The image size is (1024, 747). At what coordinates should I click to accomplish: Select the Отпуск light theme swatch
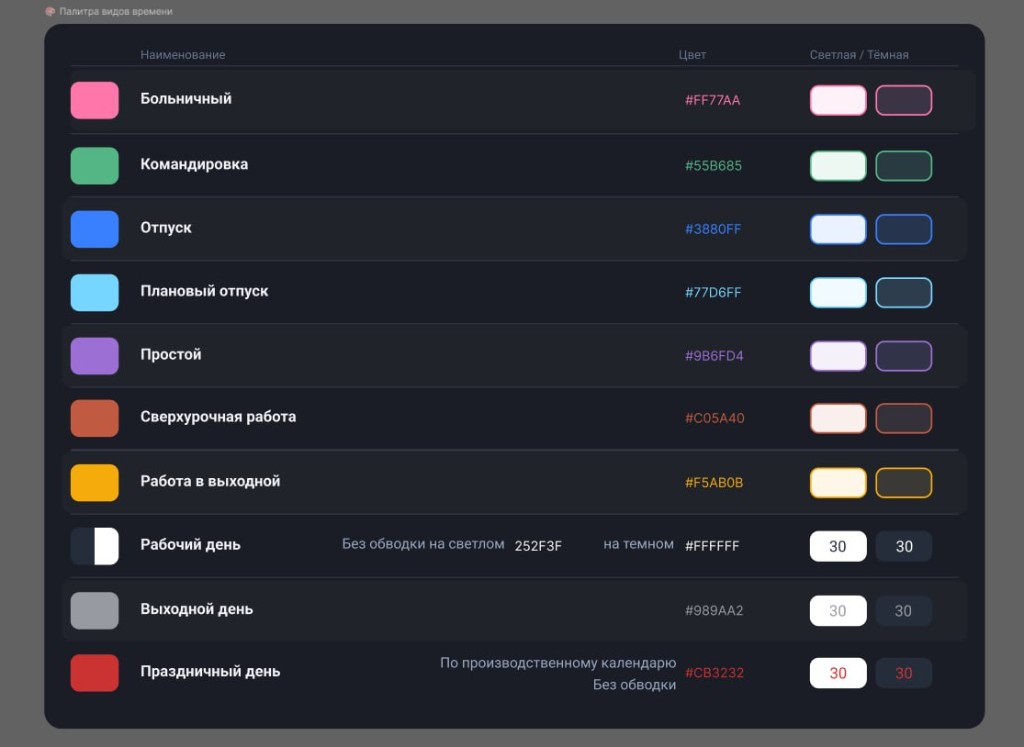click(x=838, y=229)
